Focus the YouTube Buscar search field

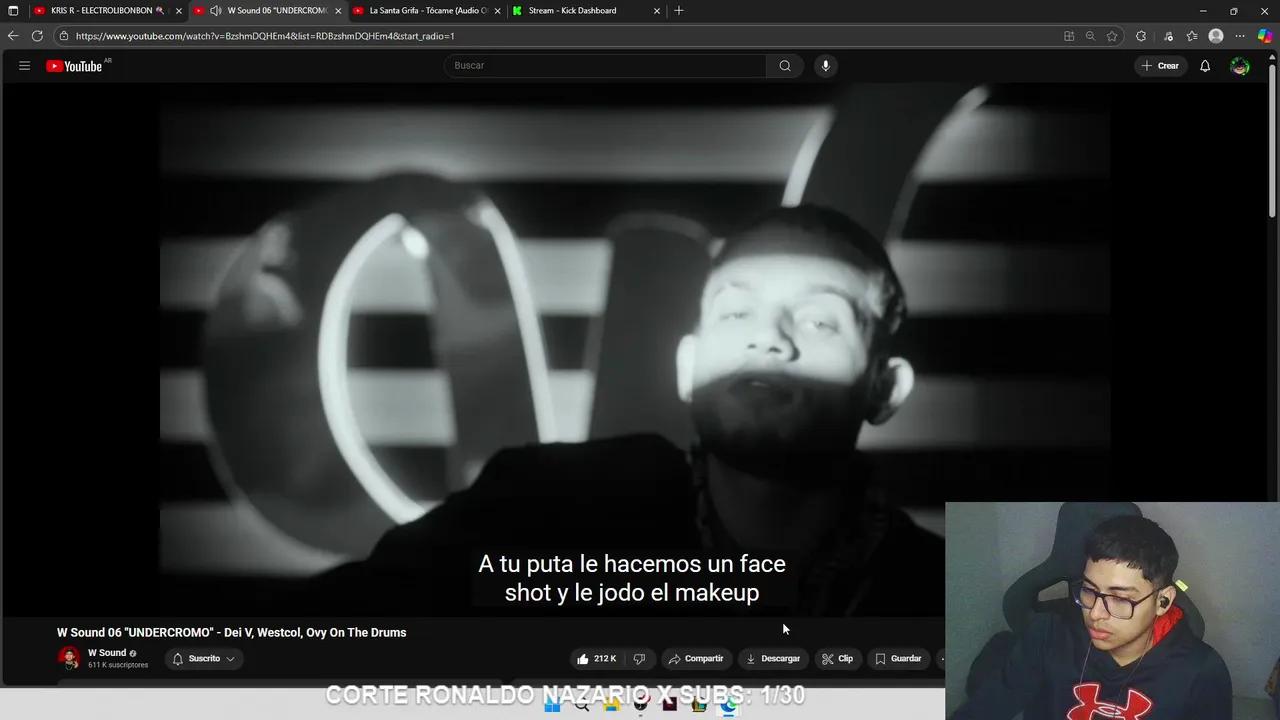[x=605, y=66]
